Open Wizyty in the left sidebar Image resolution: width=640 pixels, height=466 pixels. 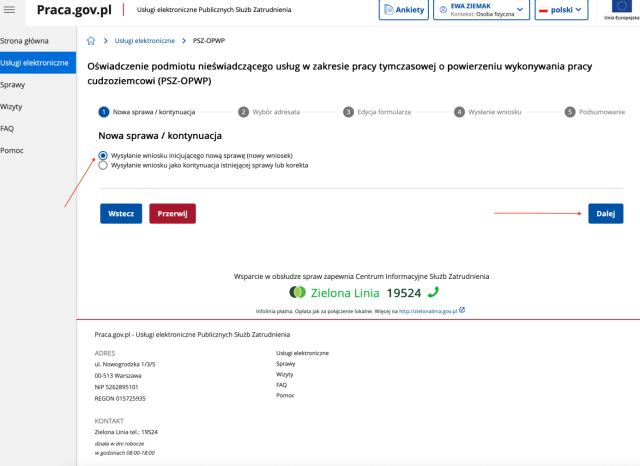(x=12, y=106)
